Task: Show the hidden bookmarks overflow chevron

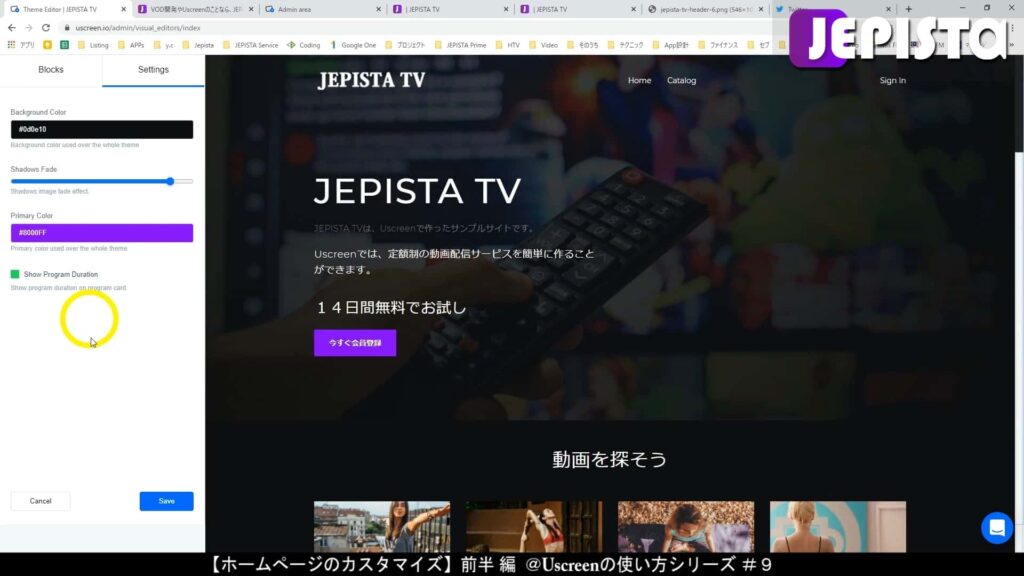Action: 1012,45
